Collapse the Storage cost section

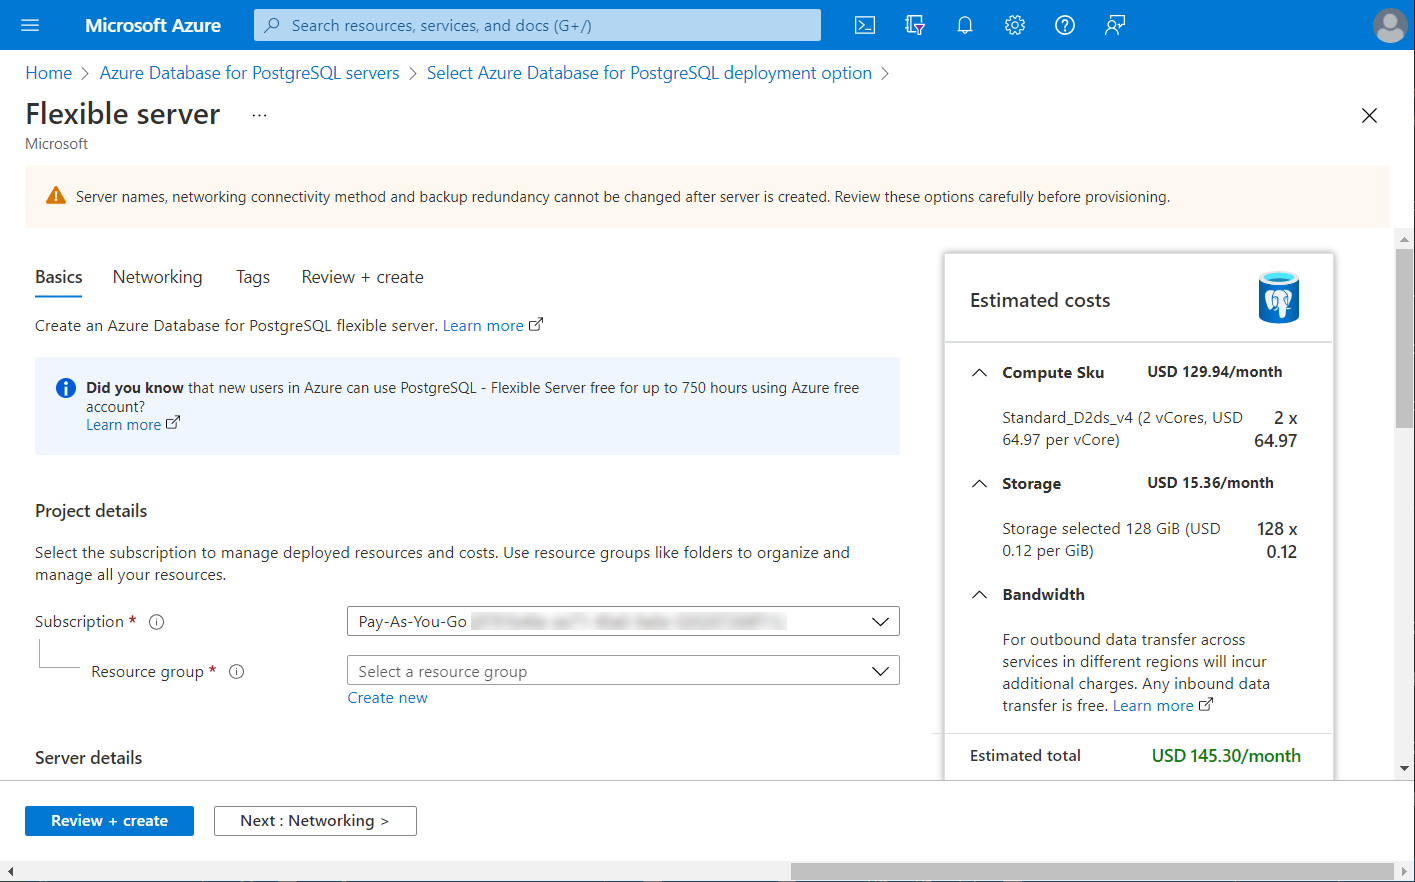979,483
